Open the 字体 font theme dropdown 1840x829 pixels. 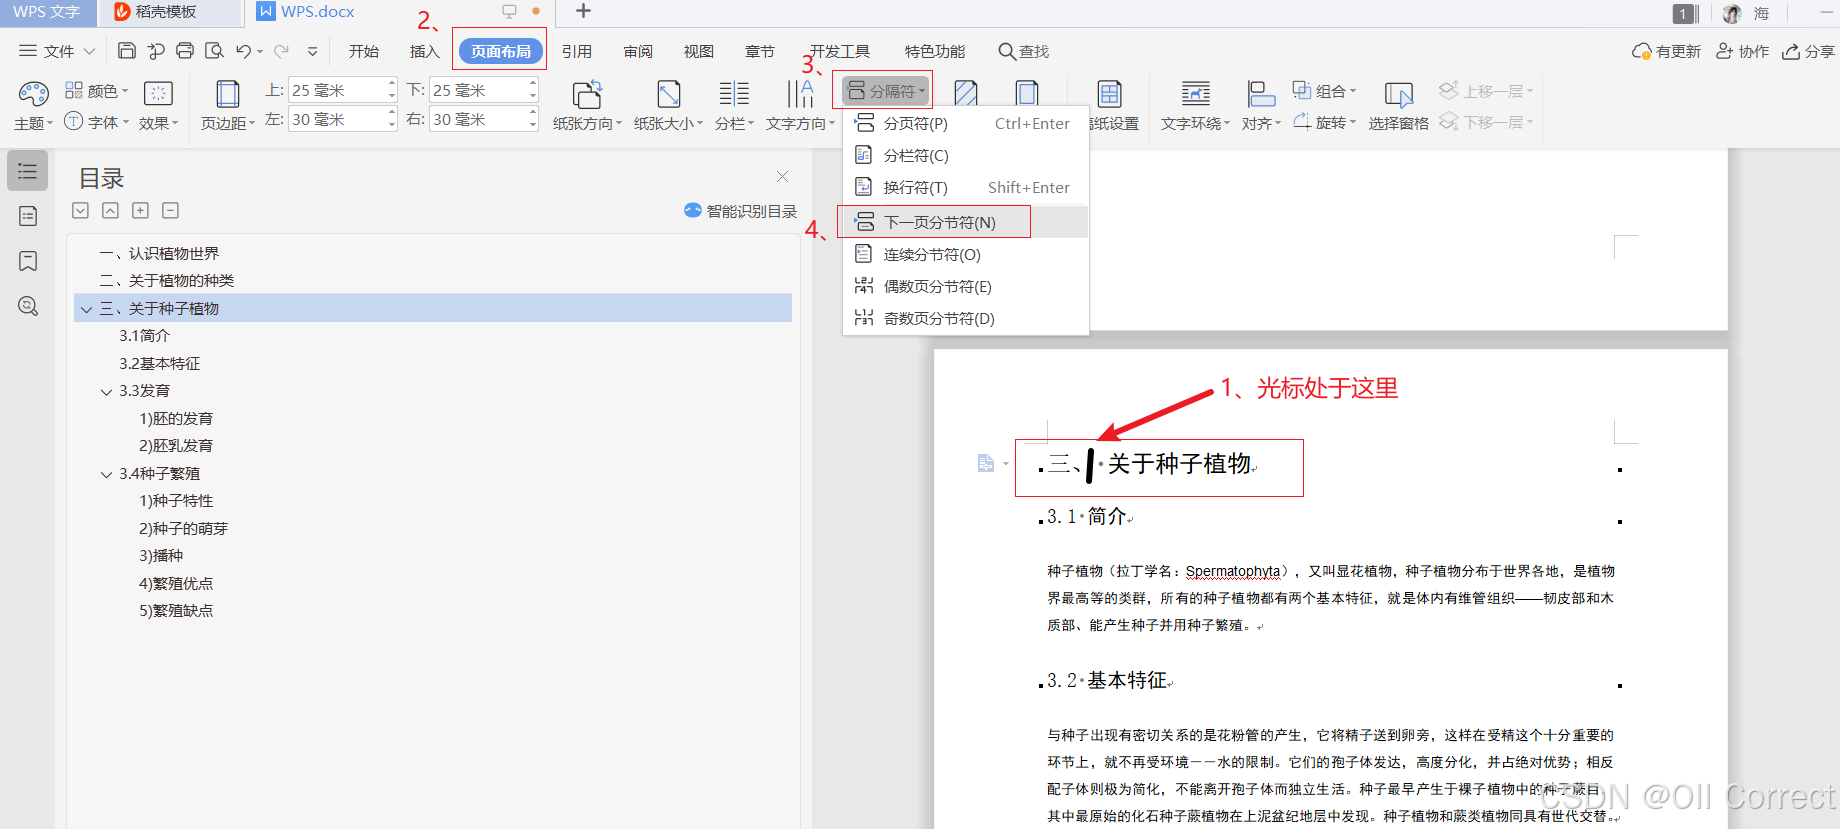click(97, 122)
